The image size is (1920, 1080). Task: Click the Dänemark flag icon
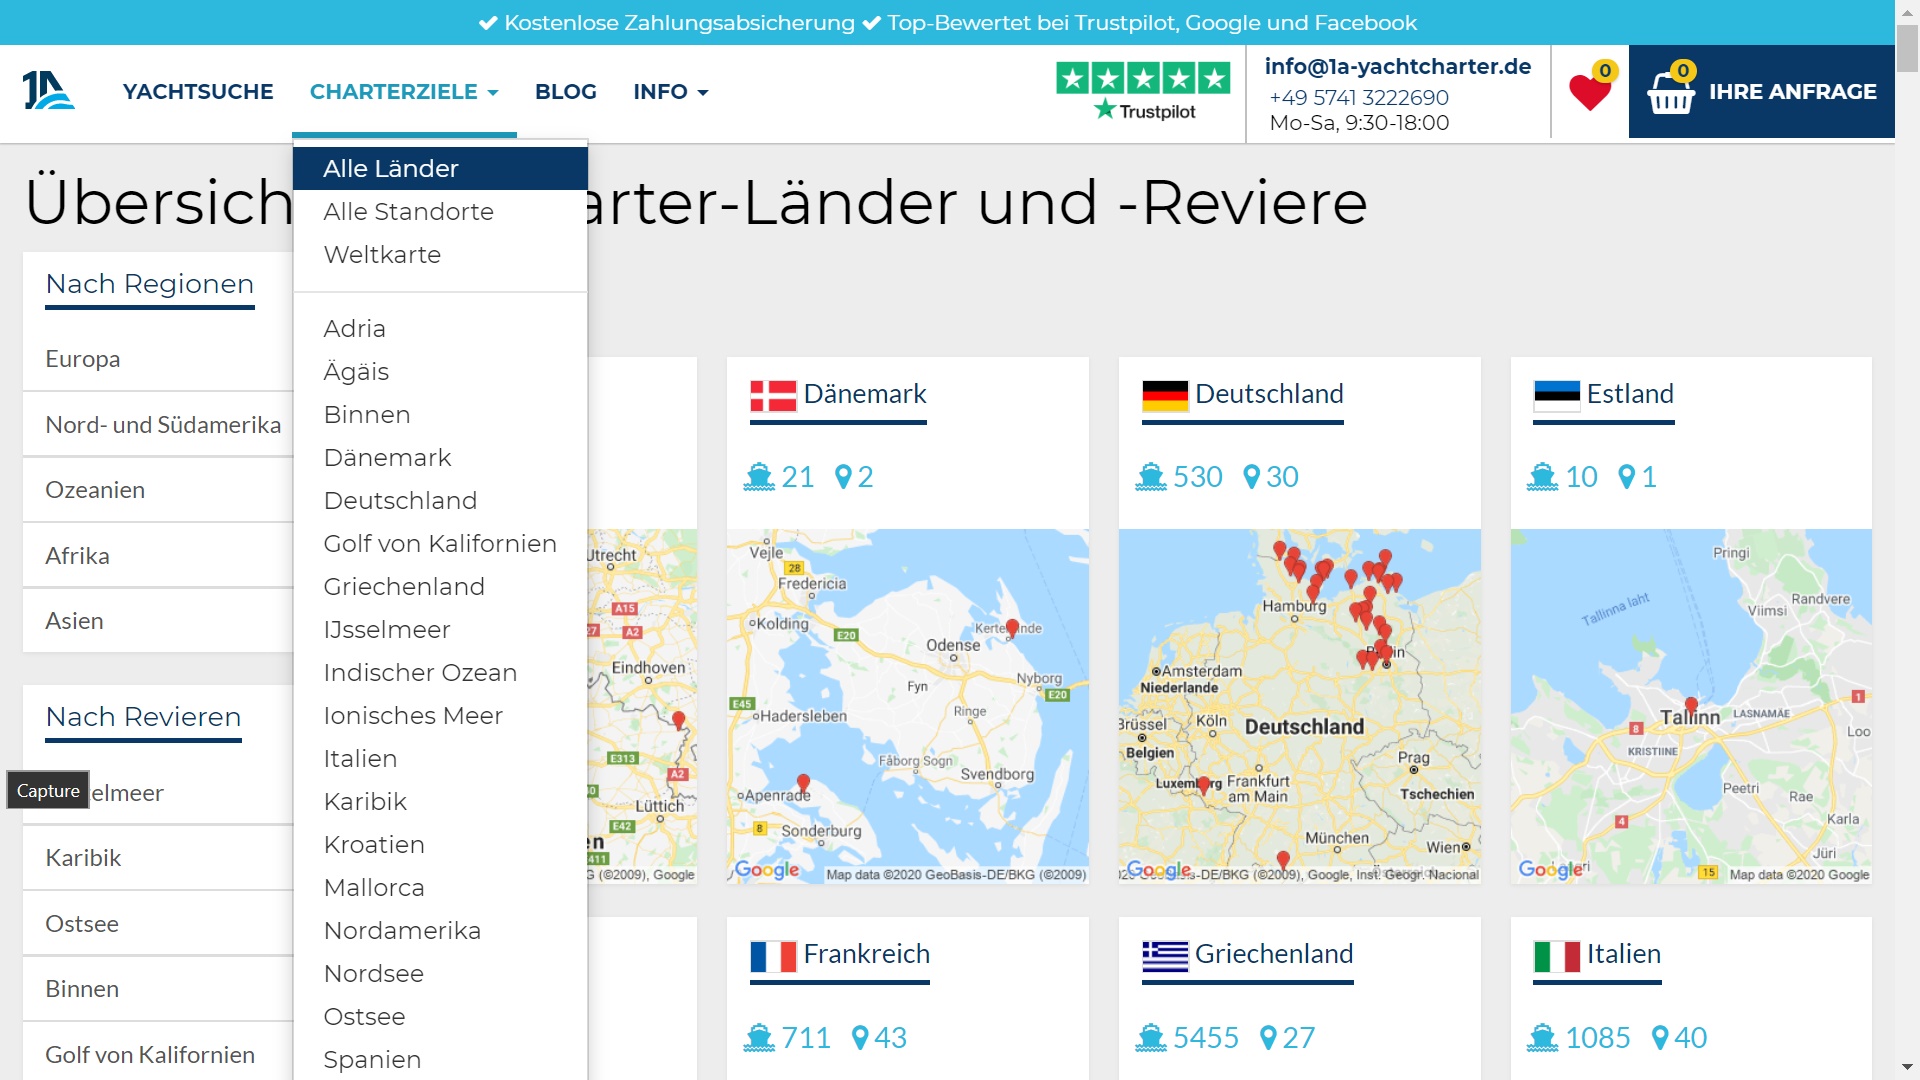[x=773, y=396]
